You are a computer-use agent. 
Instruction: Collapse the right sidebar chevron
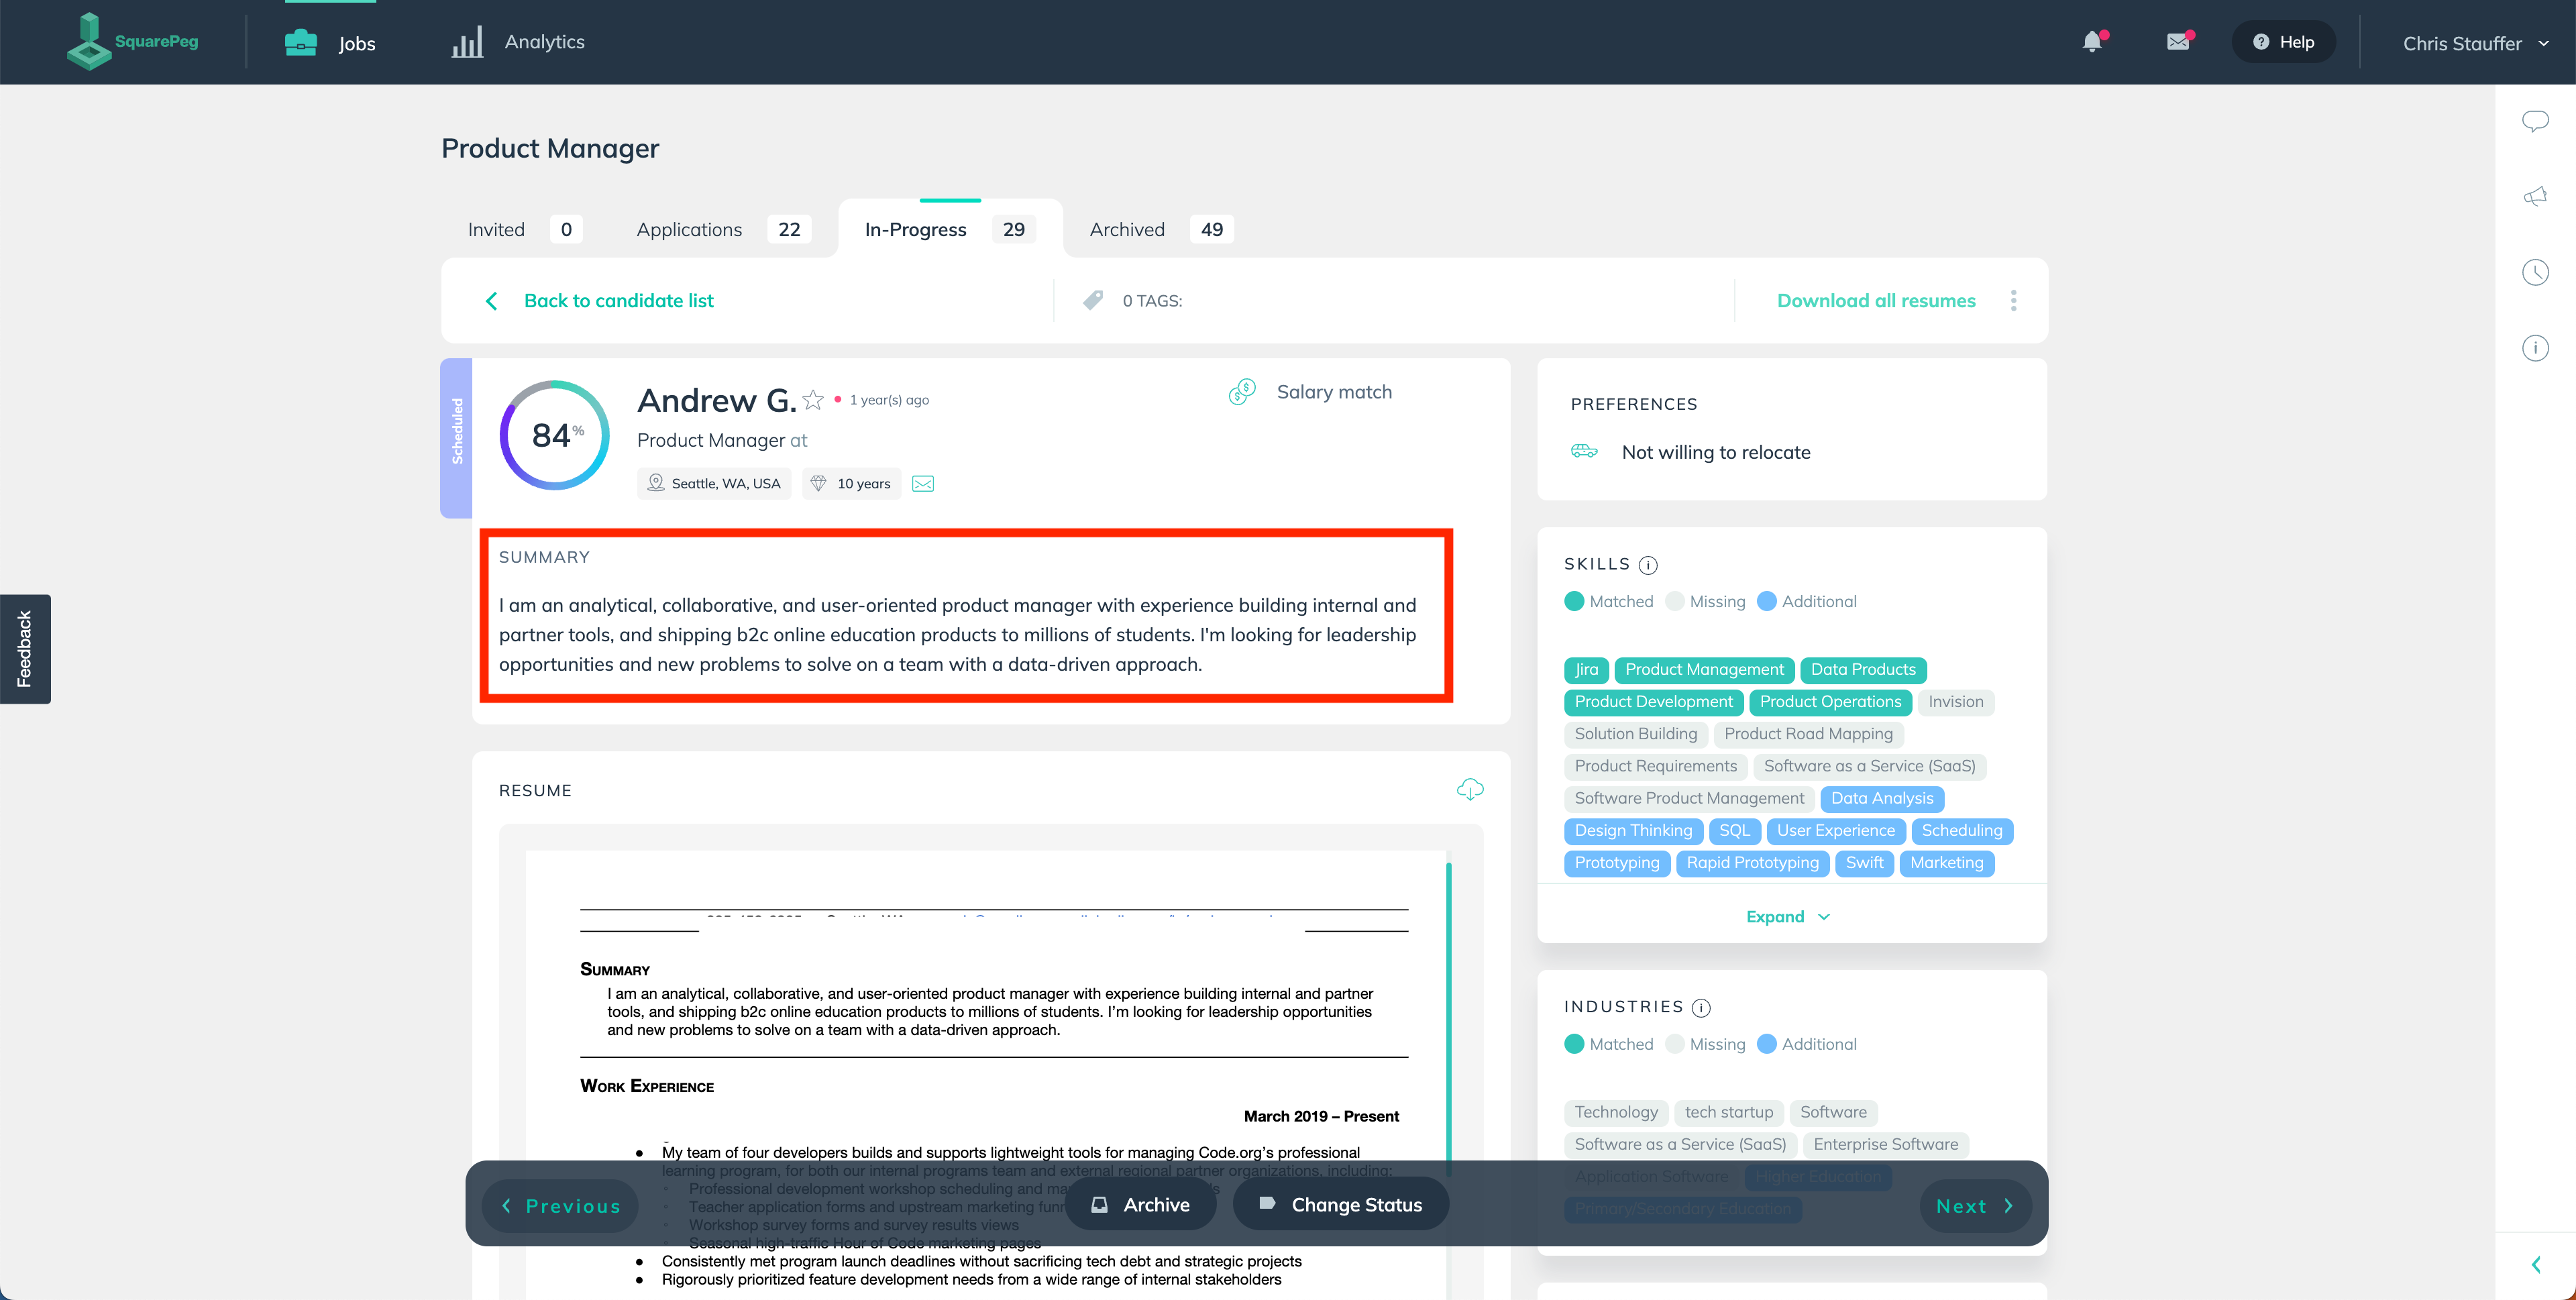[x=2536, y=1264]
